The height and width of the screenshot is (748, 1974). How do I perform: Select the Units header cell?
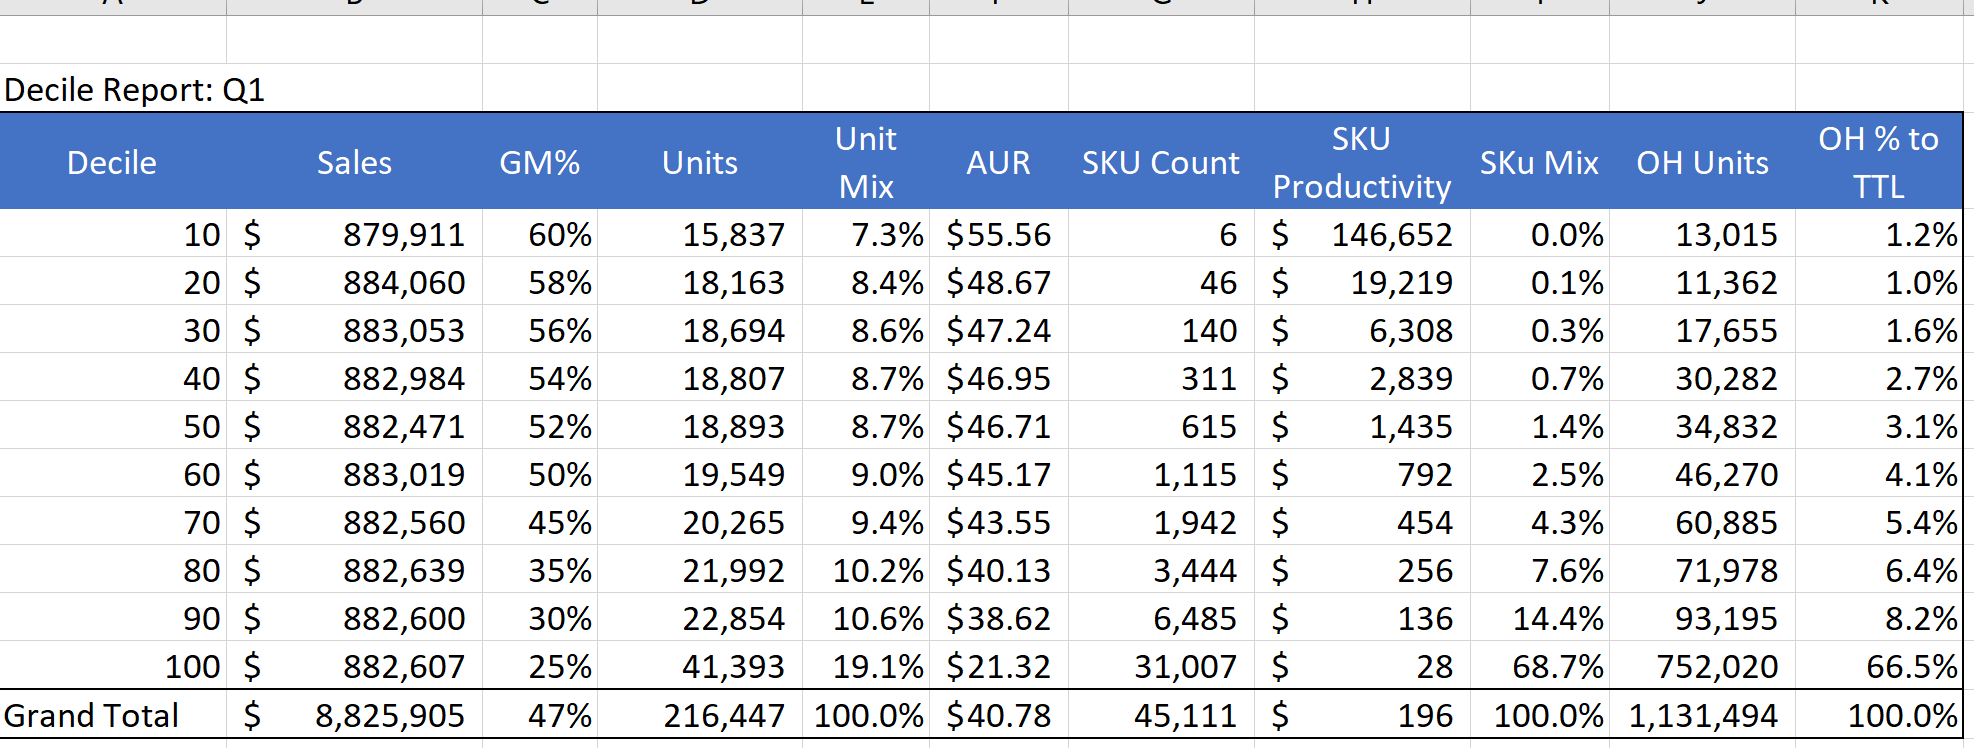coord(700,162)
